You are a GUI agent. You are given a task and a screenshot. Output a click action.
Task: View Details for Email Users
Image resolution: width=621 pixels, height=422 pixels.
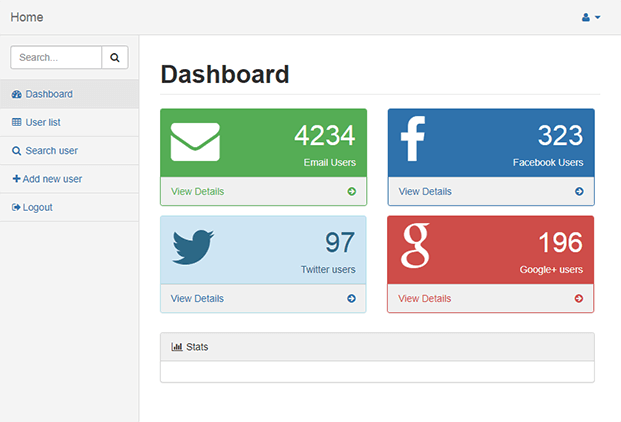tap(198, 191)
